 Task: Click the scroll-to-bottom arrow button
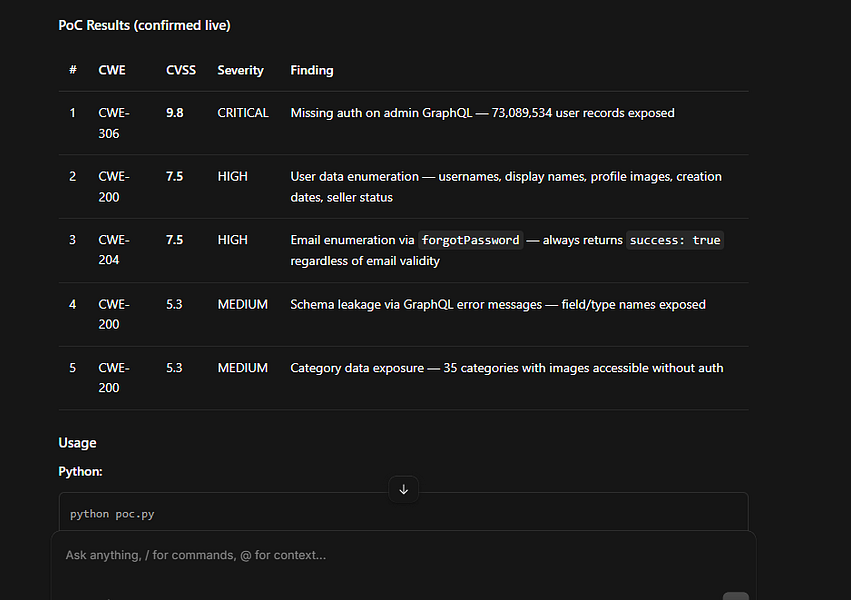click(403, 489)
